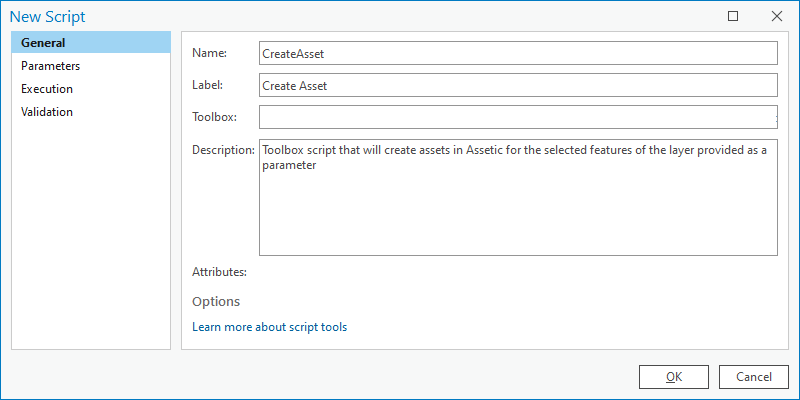The image size is (800, 400).
Task: Click inside the Description text area
Action: (518, 197)
